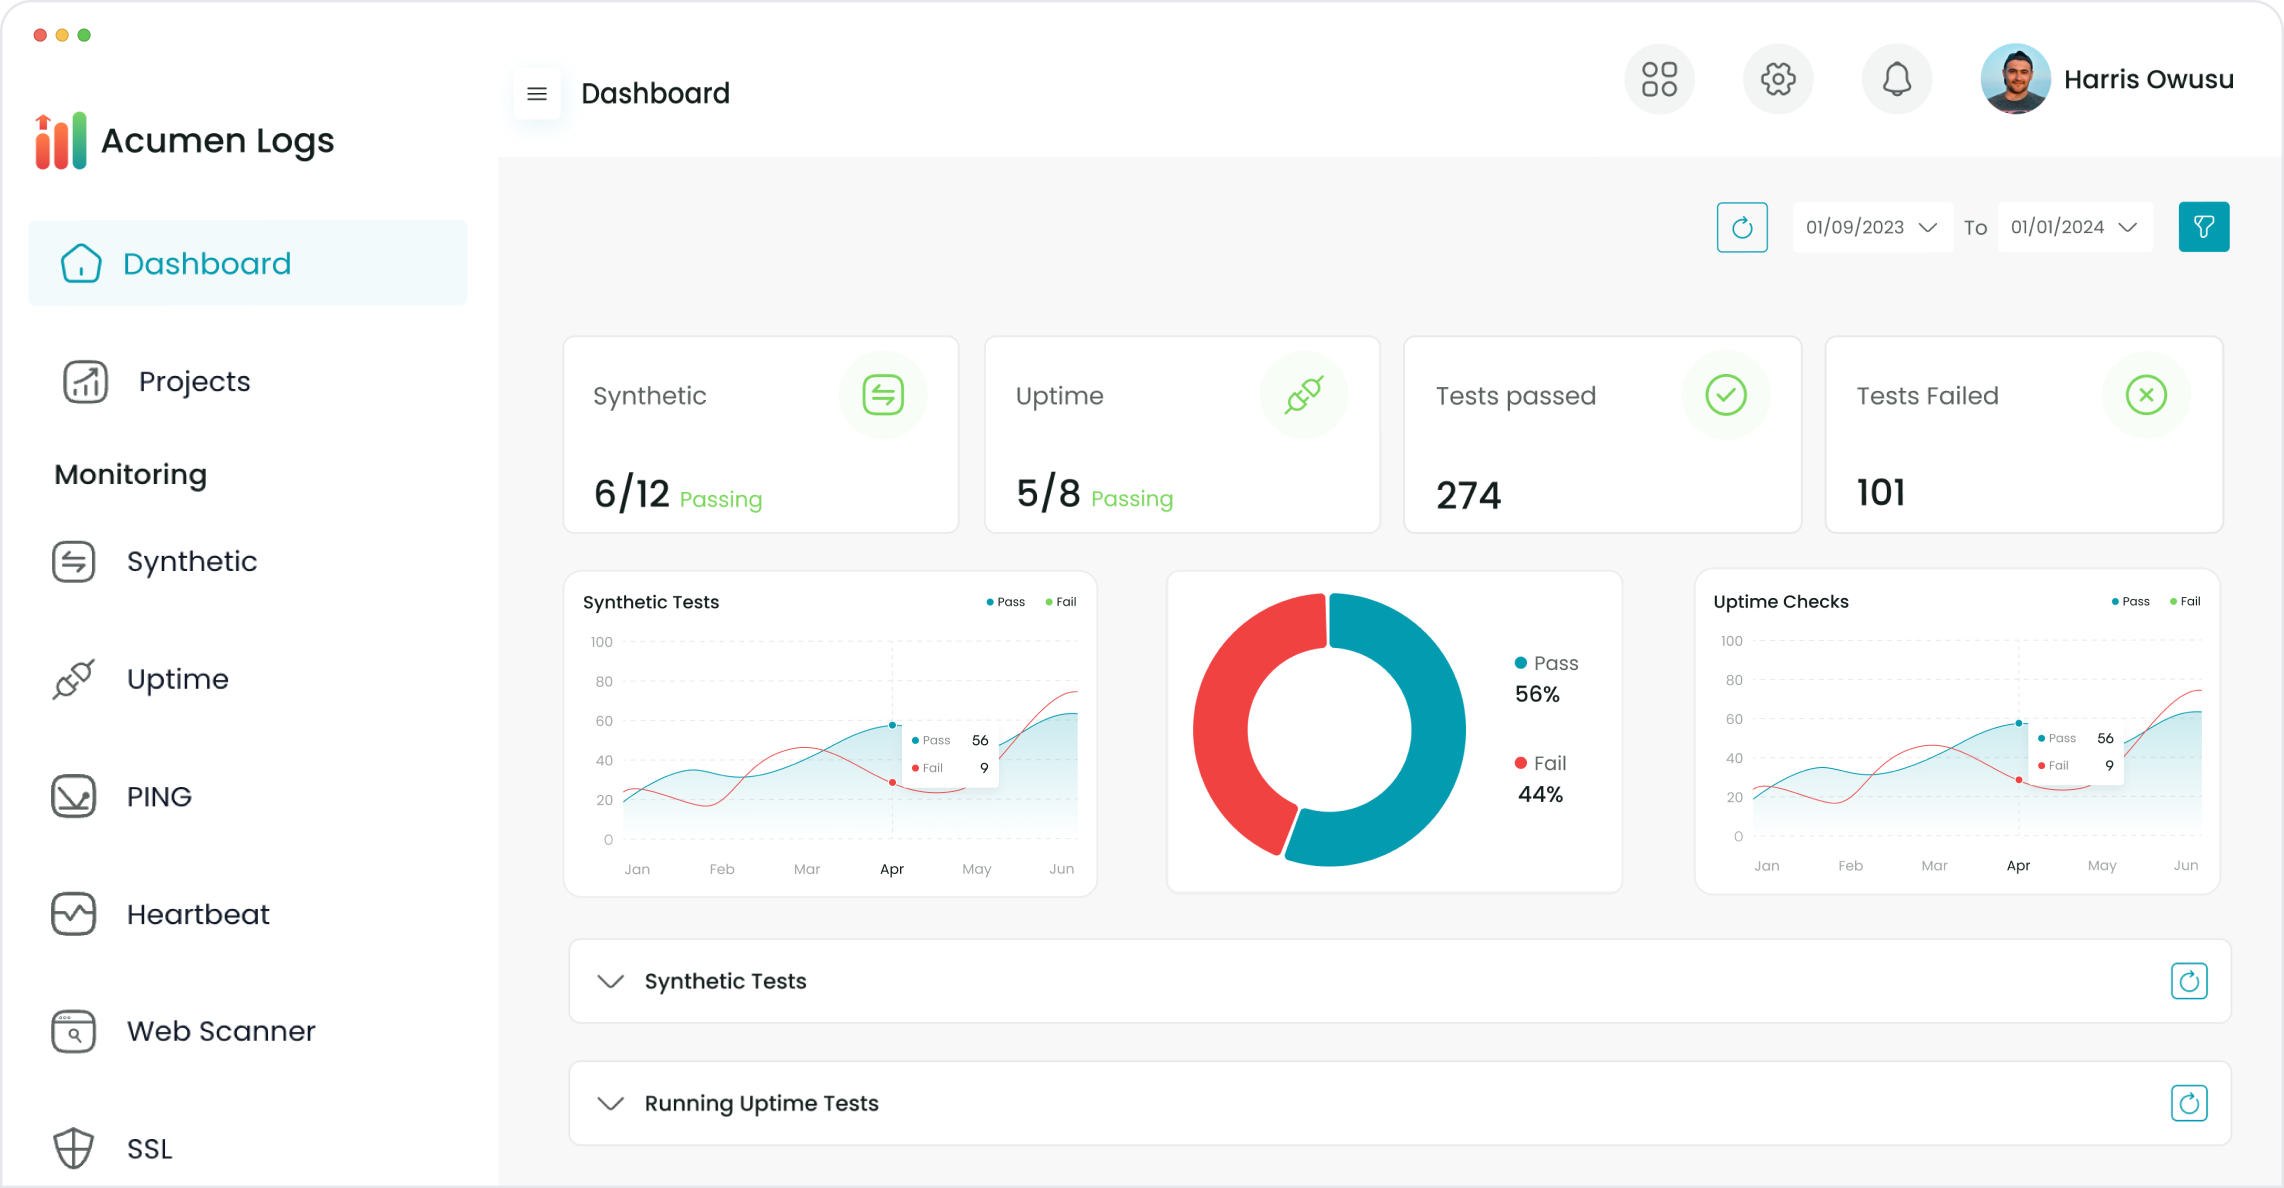Click the refresh button beside date range
Viewport: 2284px width, 1188px height.
[x=1742, y=227]
